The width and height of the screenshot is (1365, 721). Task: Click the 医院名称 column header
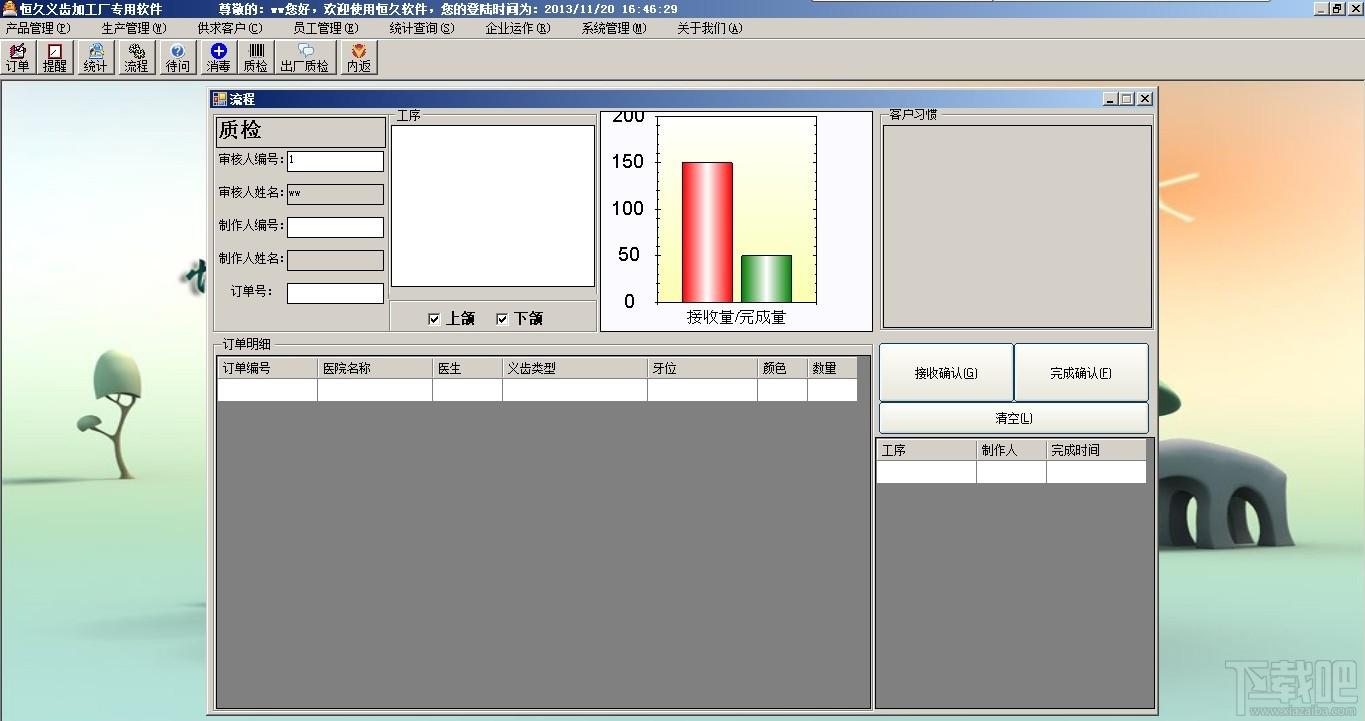pyautogui.click(x=375, y=368)
